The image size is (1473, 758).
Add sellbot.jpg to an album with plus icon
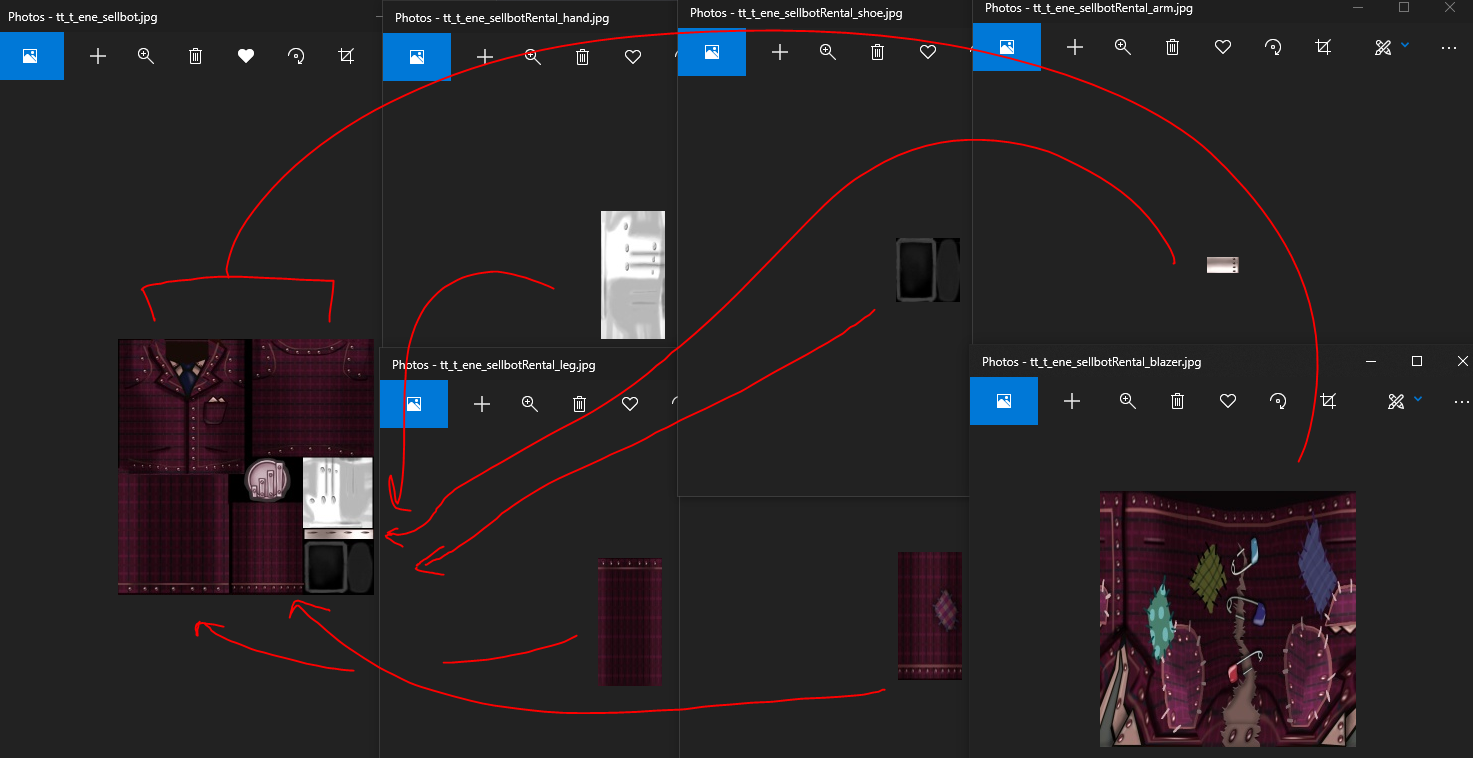(x=98, y=56)
